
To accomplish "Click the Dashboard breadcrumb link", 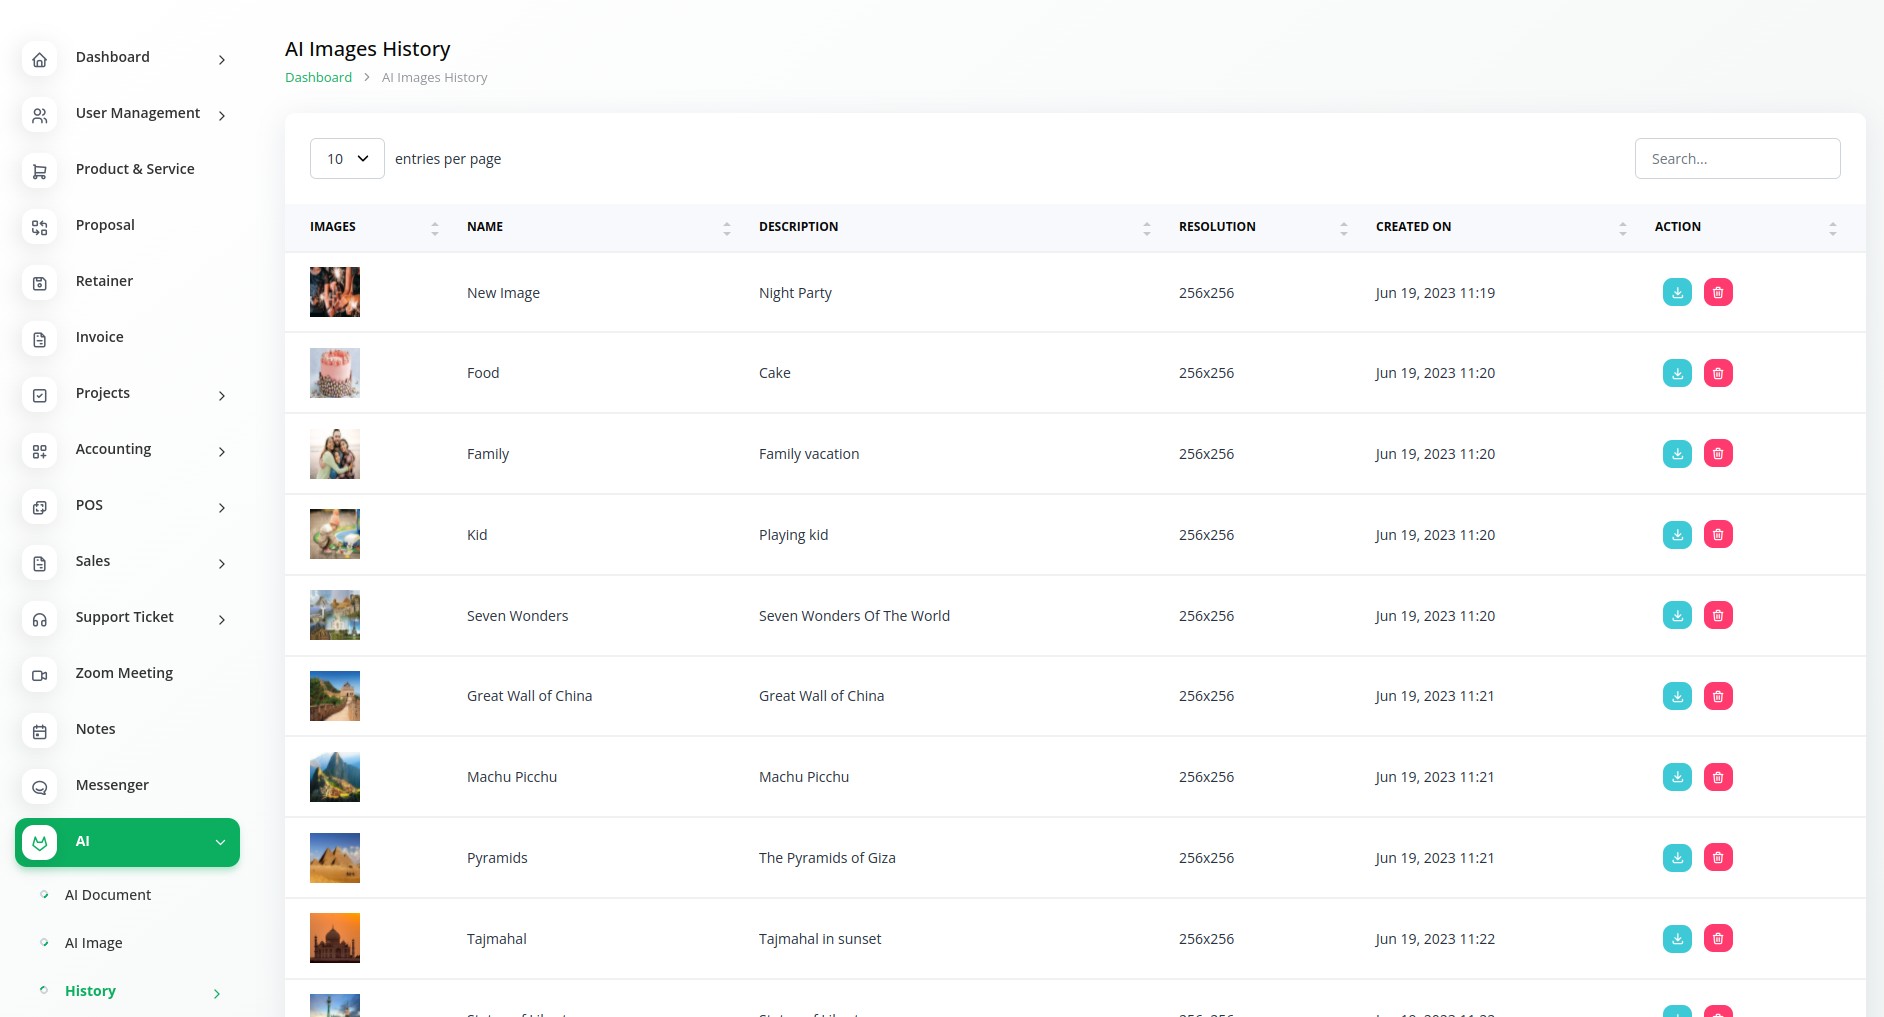I will [318, 78].
